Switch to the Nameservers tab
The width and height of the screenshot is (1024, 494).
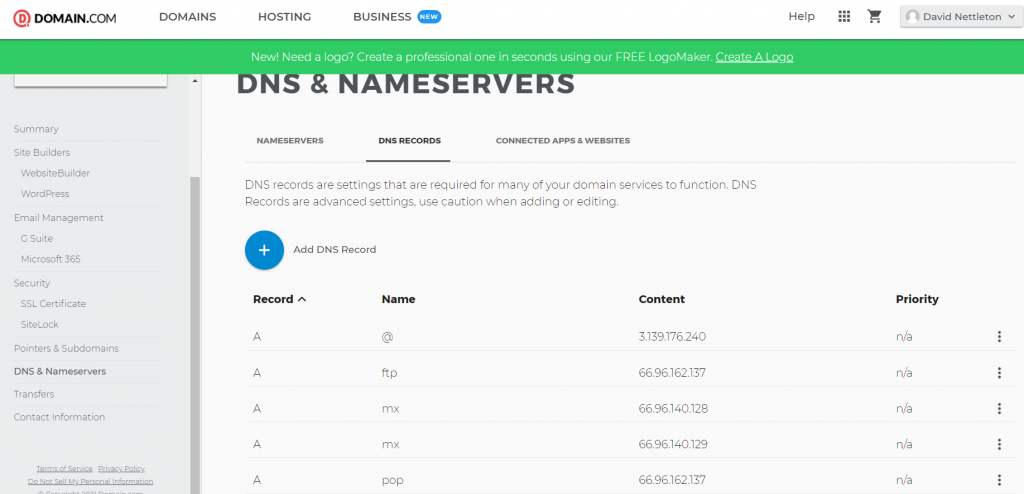(x=290, y=141)
